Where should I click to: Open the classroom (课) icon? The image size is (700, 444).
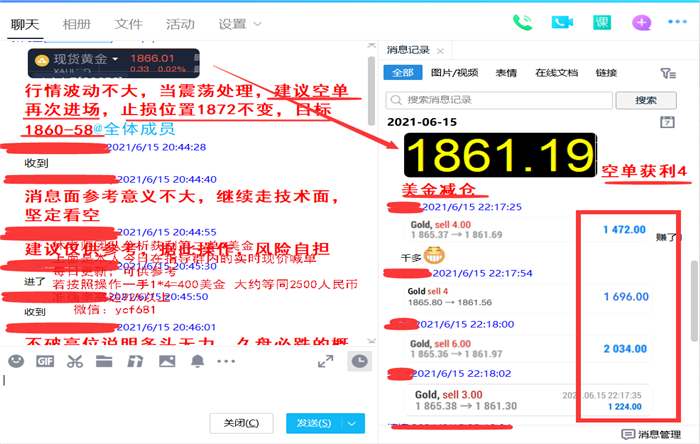[x=602, y=22]
